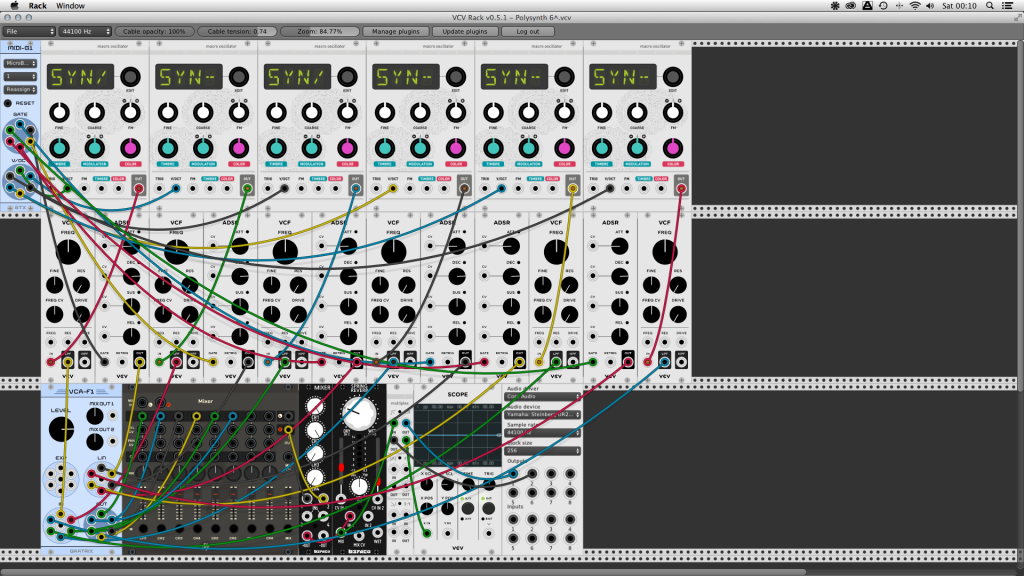Click rightmost VCF large FREQ knob
Viewport: 1024px width, 576px height.
tap(664, 251)
